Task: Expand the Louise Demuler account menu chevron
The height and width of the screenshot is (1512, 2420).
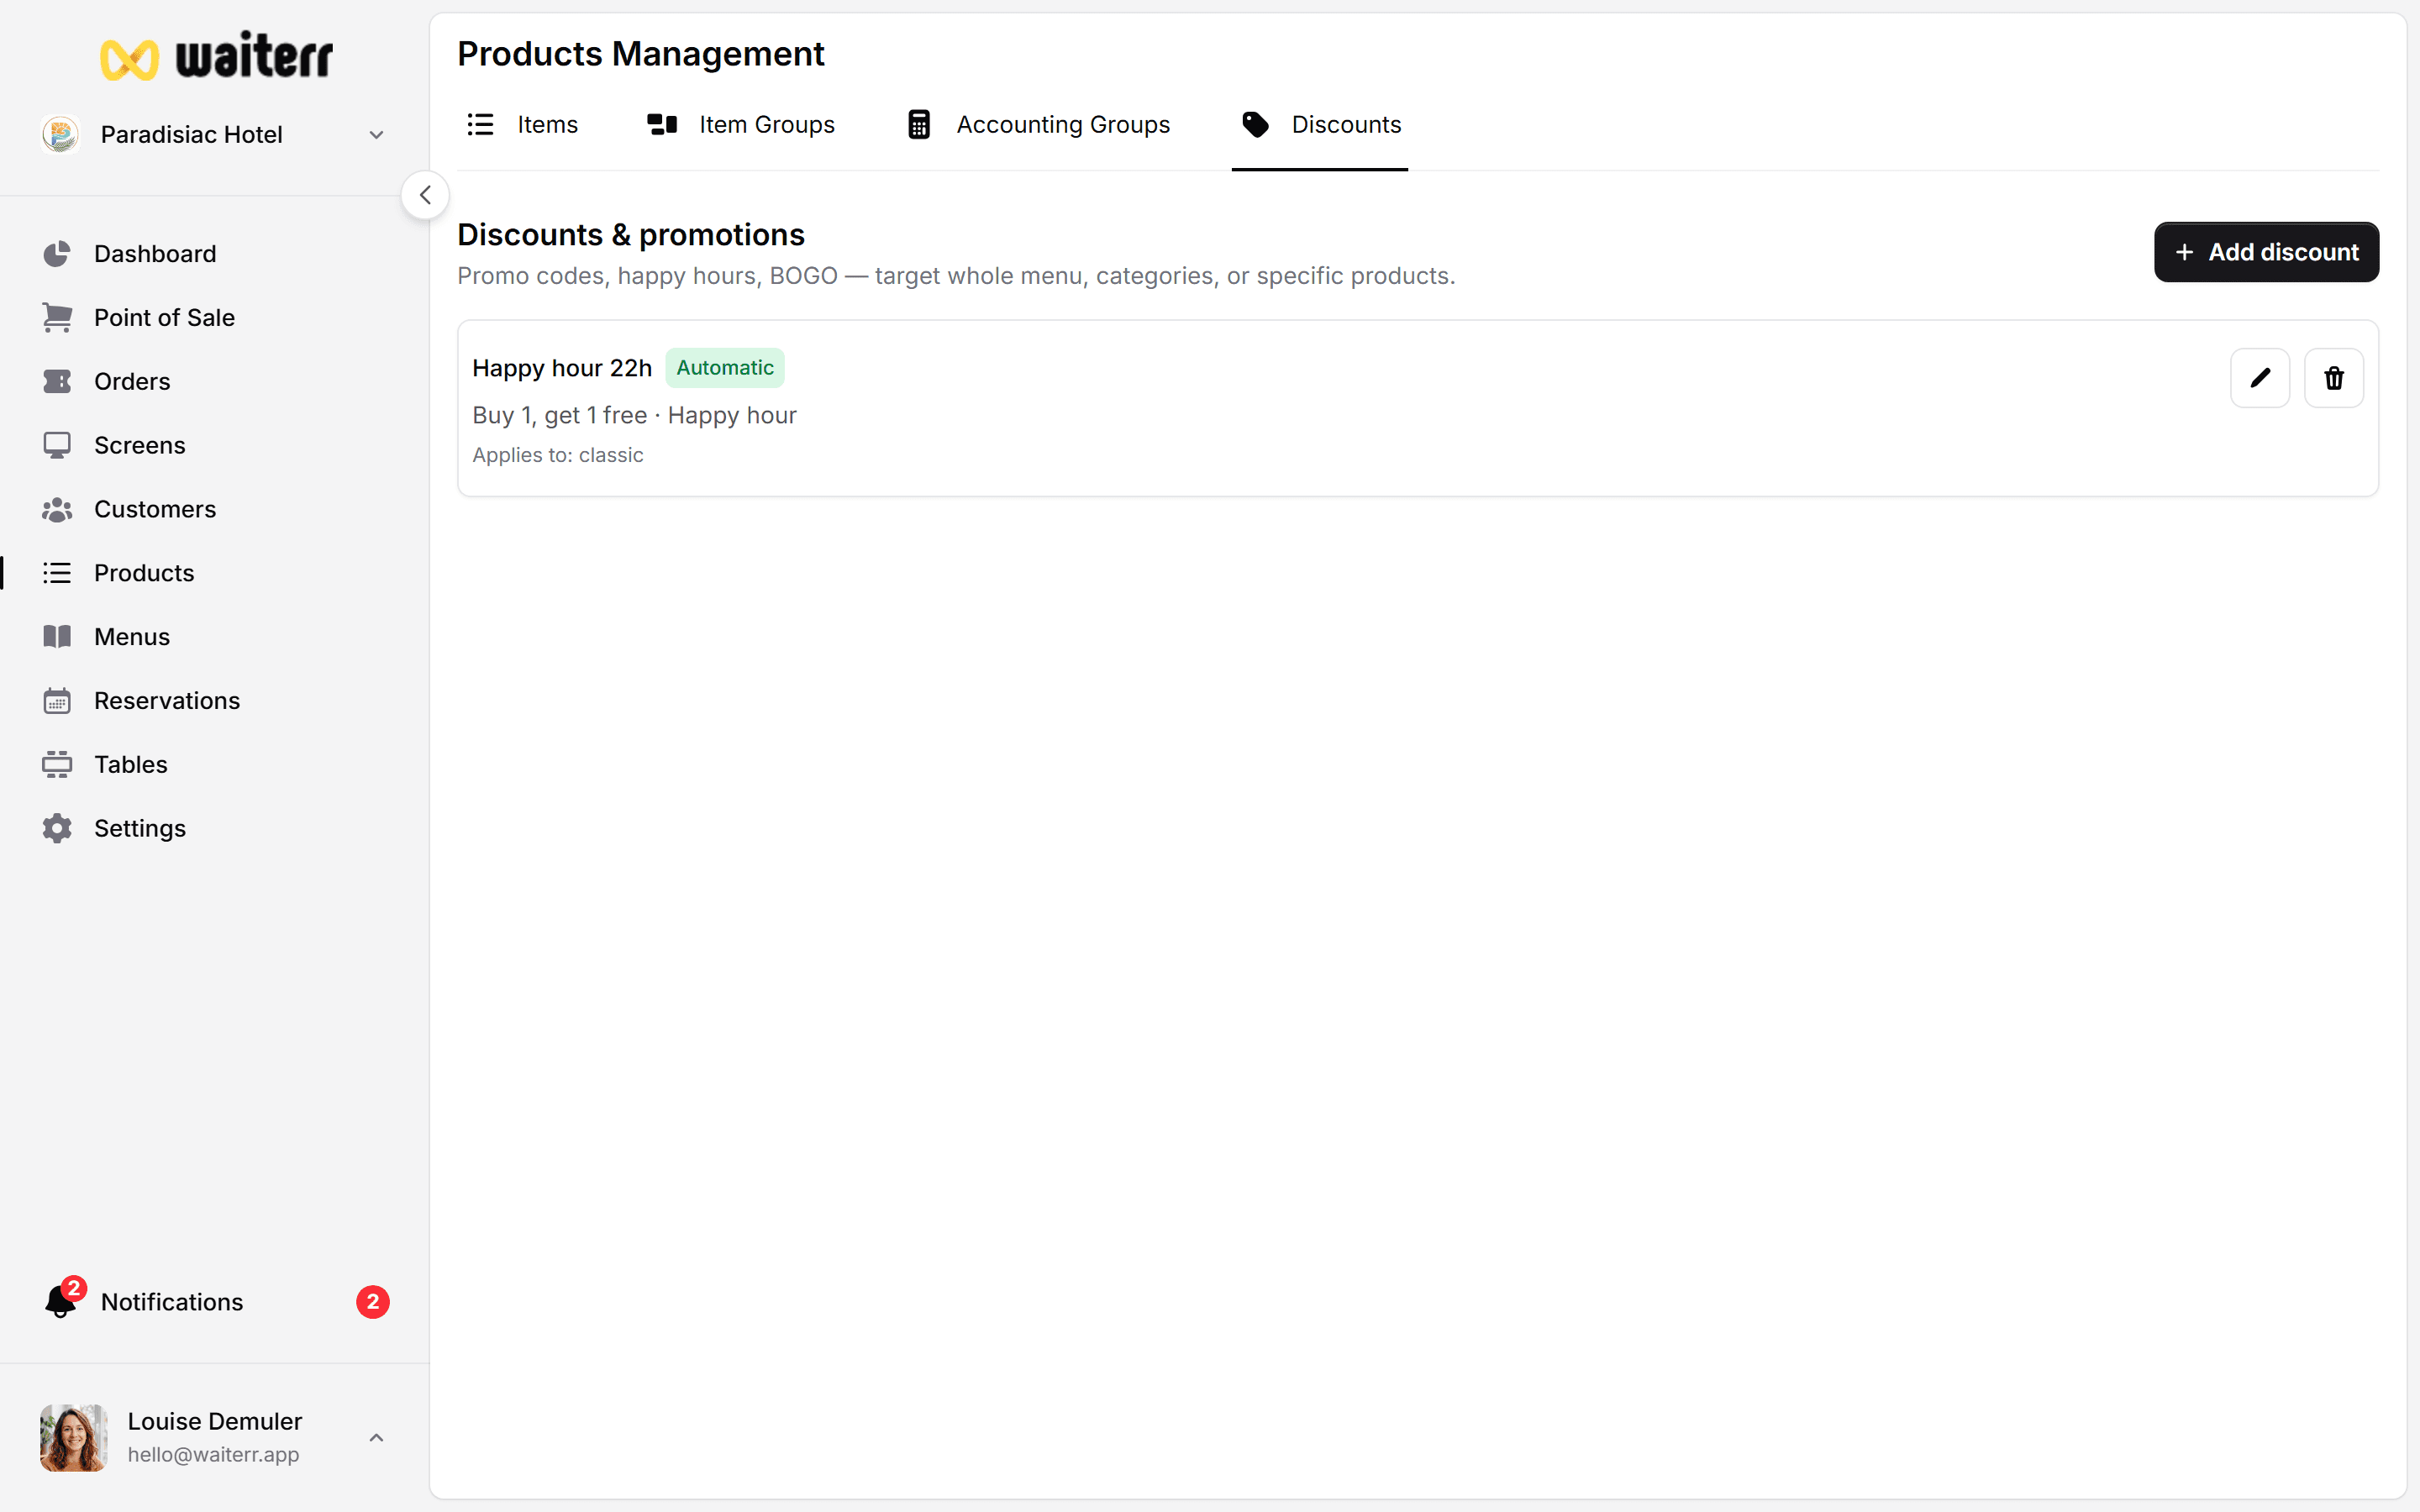Action: (376, 1438)
